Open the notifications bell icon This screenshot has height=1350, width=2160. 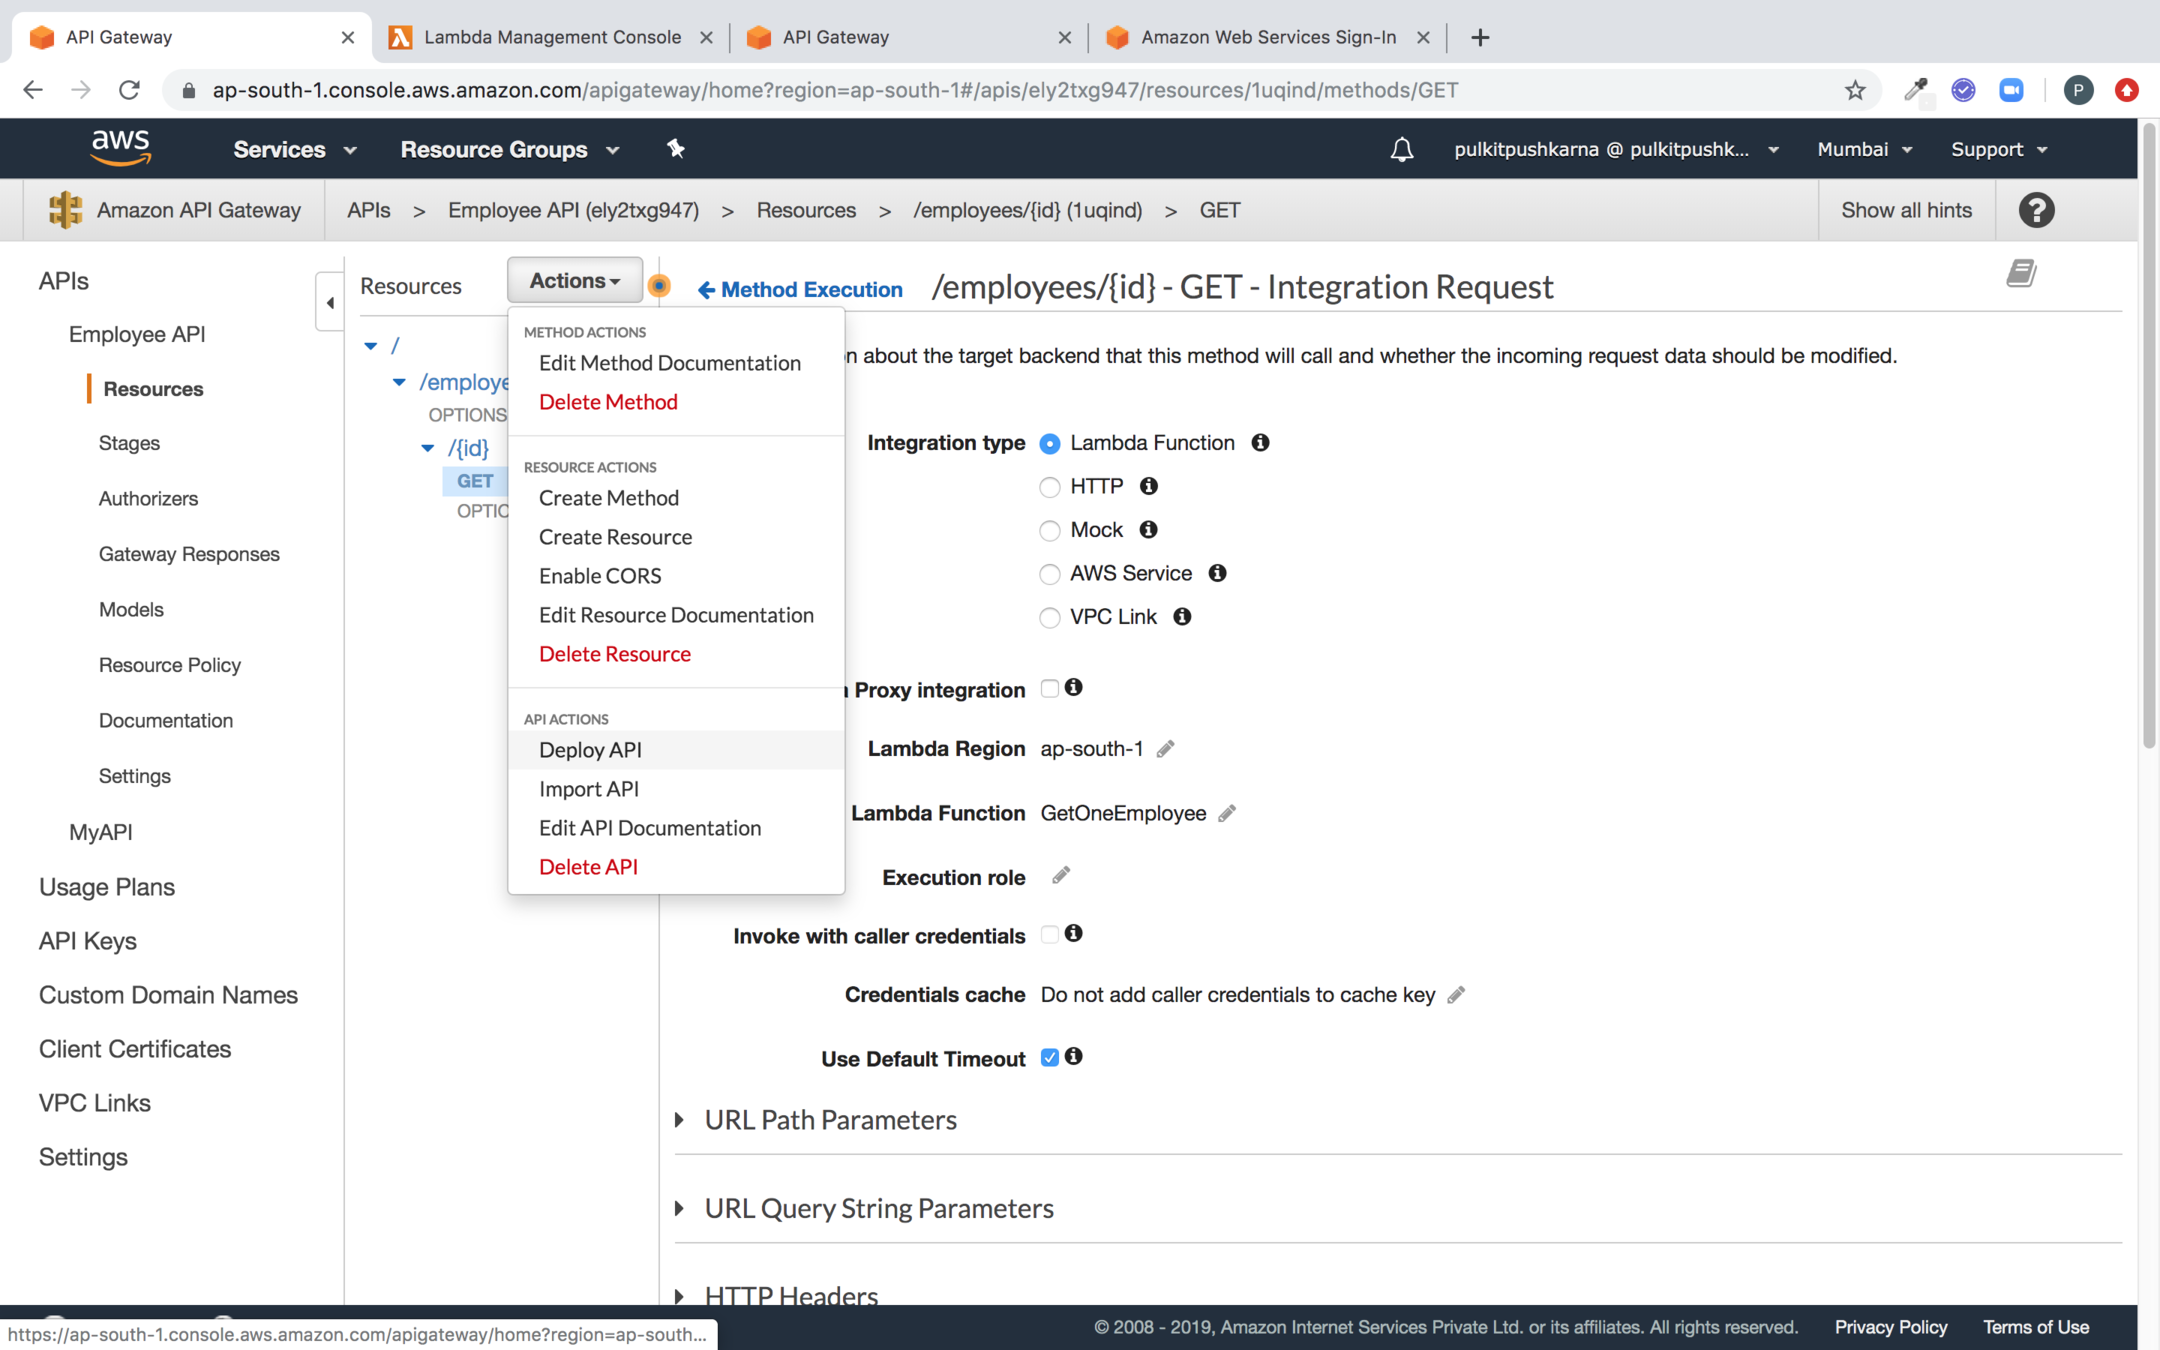[x=1401, y=149]
